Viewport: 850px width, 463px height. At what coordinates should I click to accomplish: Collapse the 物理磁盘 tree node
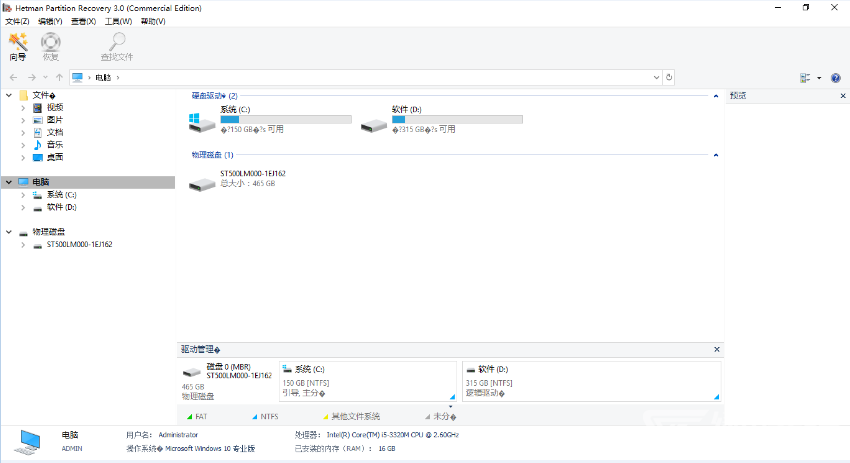9,232
